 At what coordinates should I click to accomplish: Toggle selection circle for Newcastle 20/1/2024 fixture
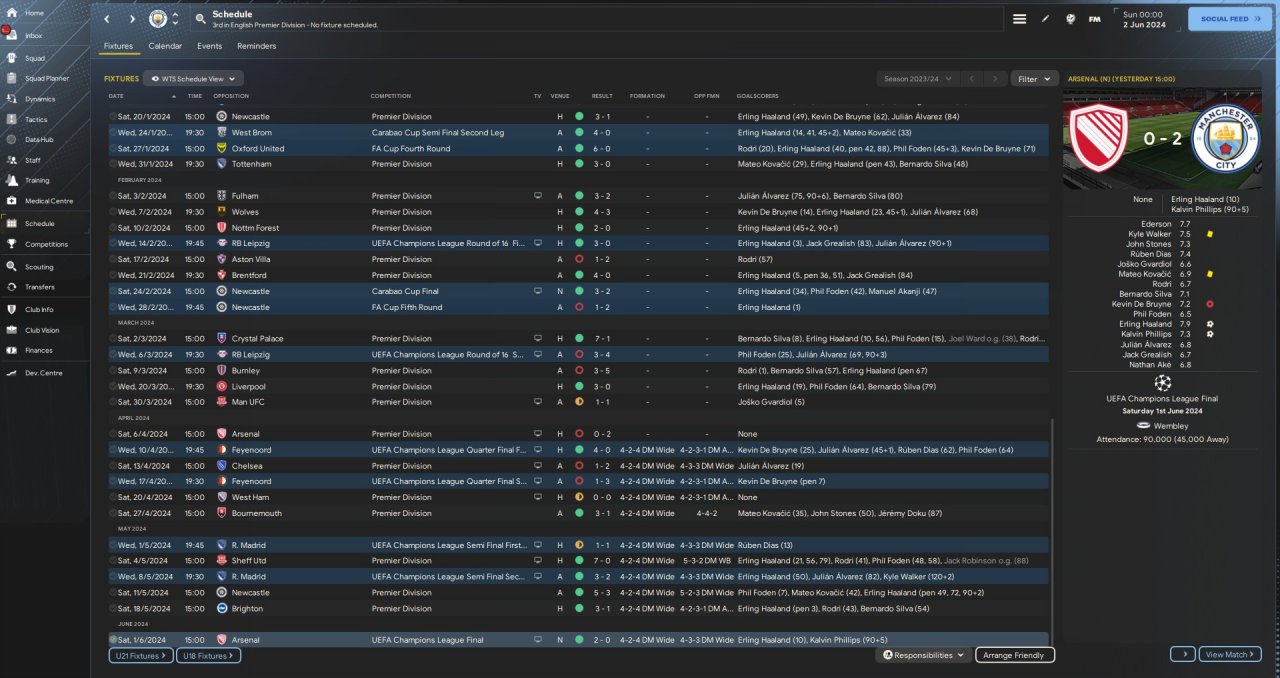(x=113, y=117)
